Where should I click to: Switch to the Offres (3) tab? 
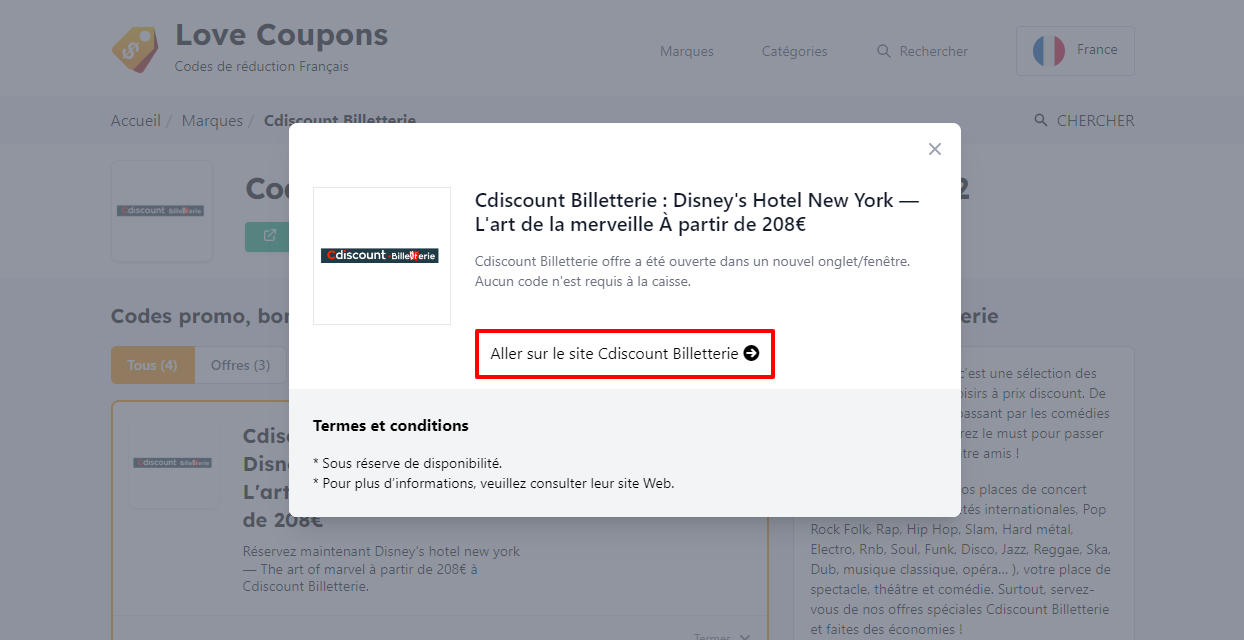240,365
